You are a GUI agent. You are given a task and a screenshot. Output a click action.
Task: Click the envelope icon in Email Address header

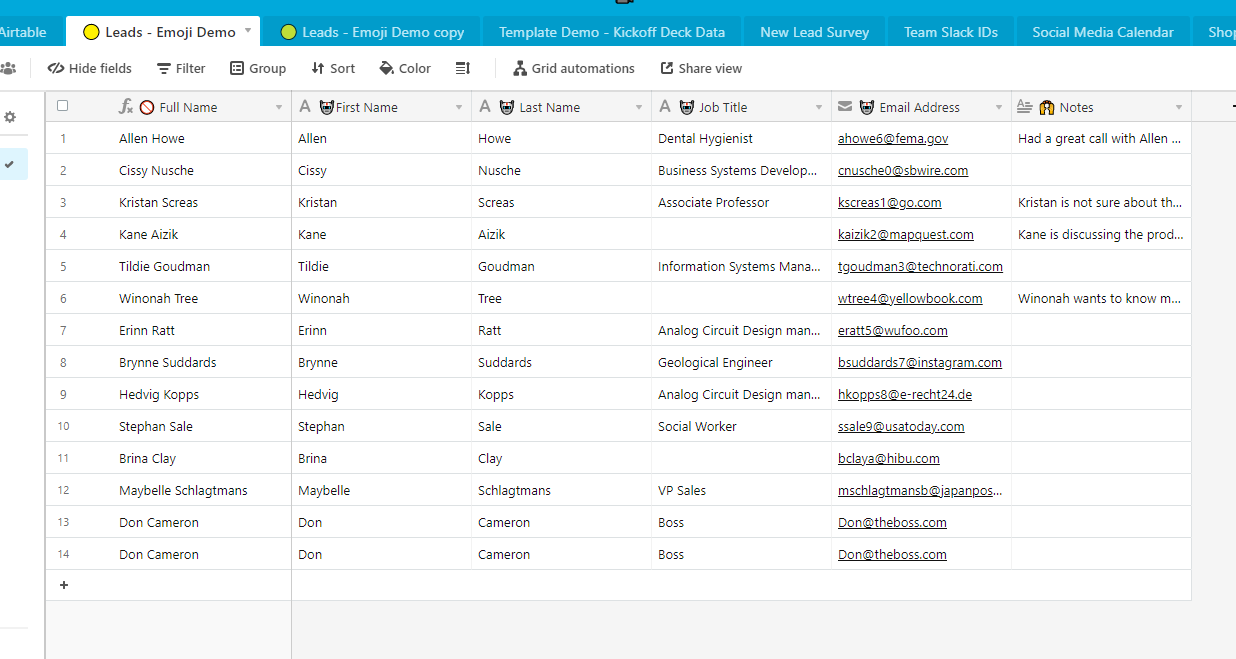(x=845, y=107)
